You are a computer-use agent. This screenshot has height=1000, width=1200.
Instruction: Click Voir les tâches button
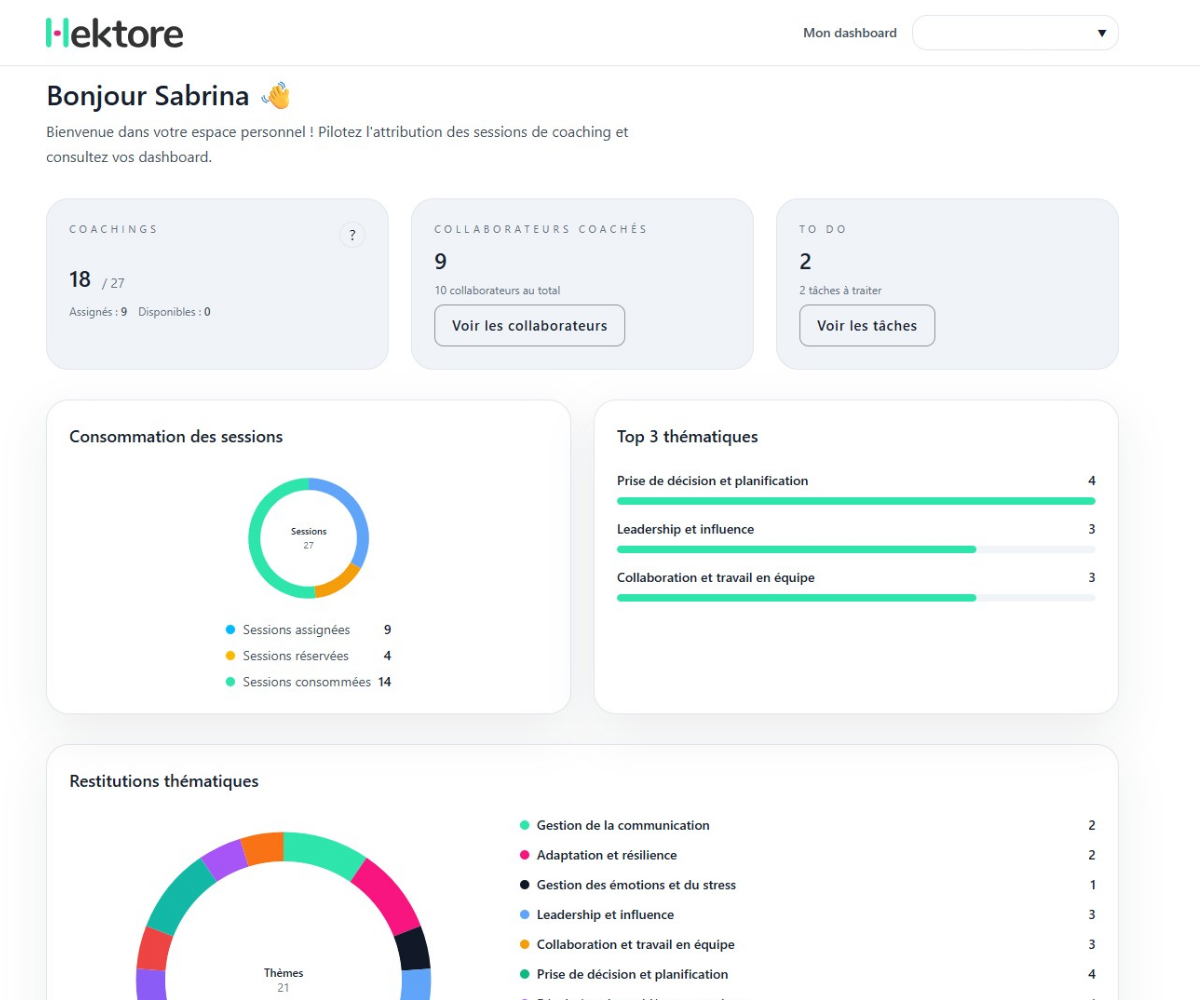867,326
